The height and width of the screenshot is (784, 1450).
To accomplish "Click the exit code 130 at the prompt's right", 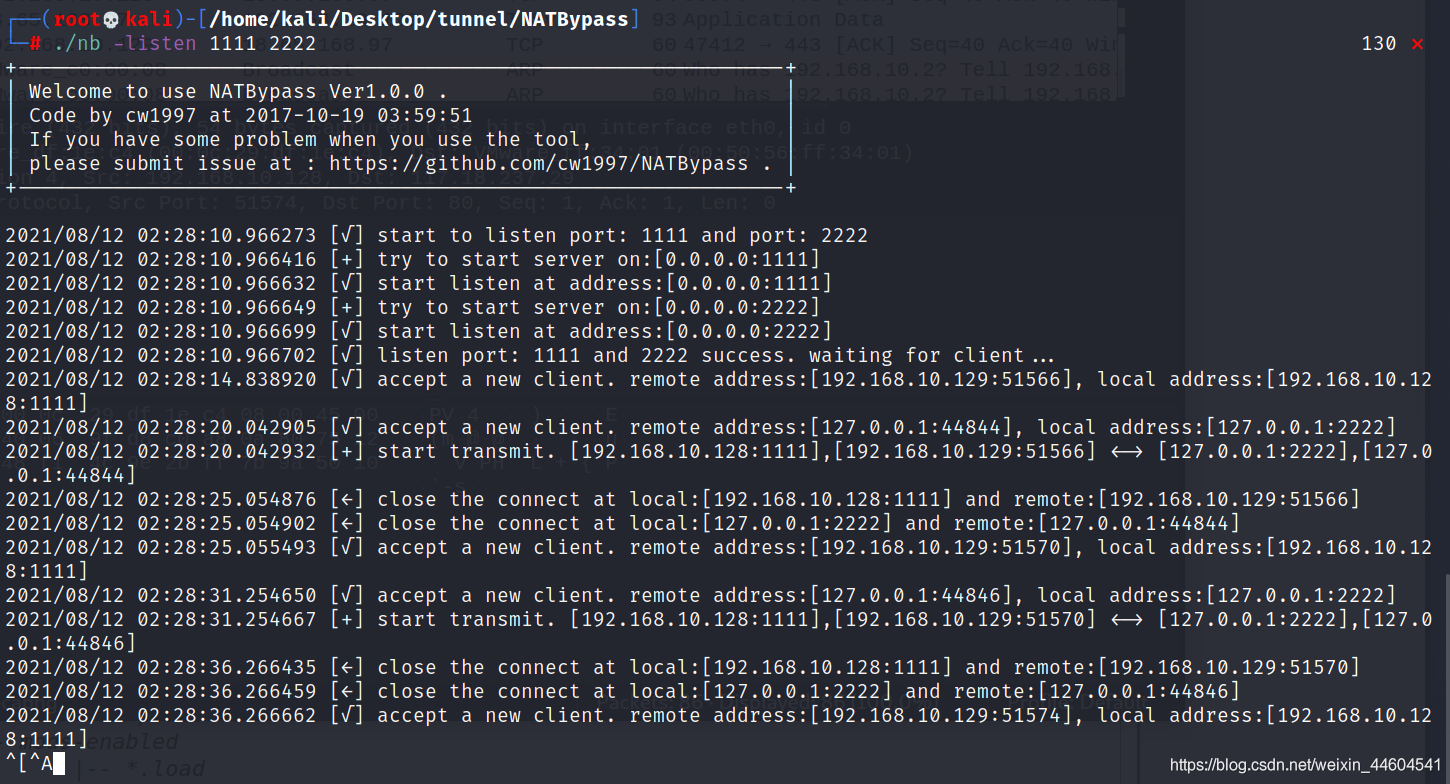I will (x=1379, y=44).
